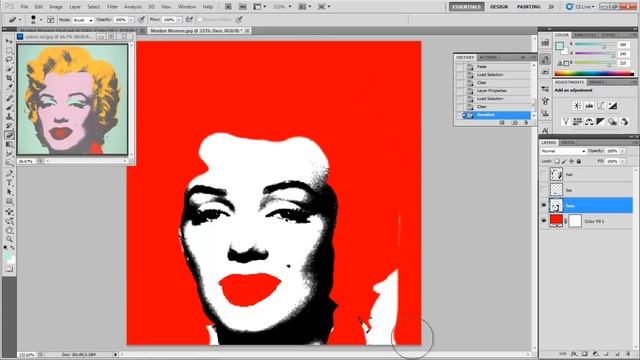This screenshot has width=640, height=360.
Task: Open the layer Opacity dropdown arrow
Action: click(x=622, y=151)
